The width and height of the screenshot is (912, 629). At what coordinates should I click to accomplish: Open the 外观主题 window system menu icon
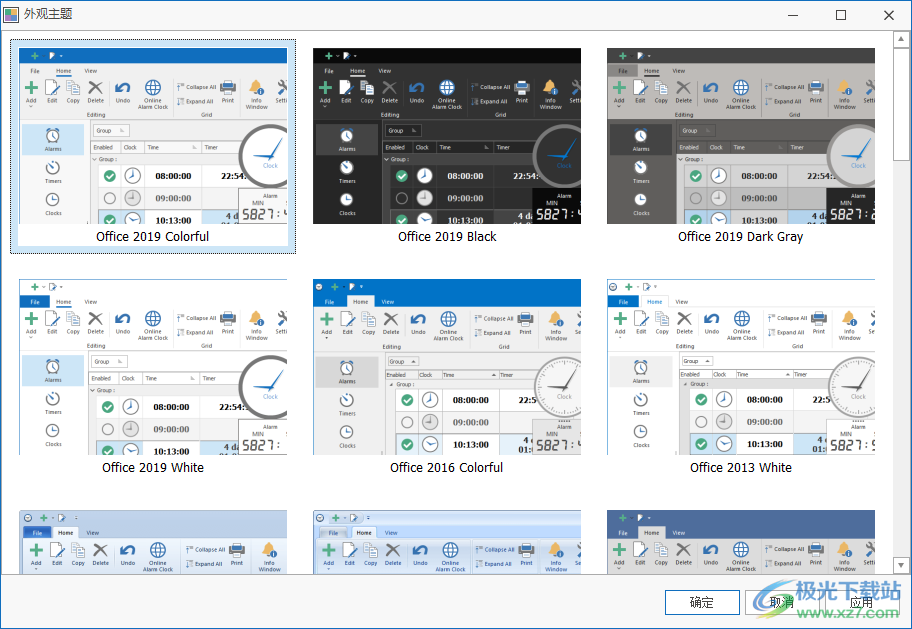pos(11,15)
